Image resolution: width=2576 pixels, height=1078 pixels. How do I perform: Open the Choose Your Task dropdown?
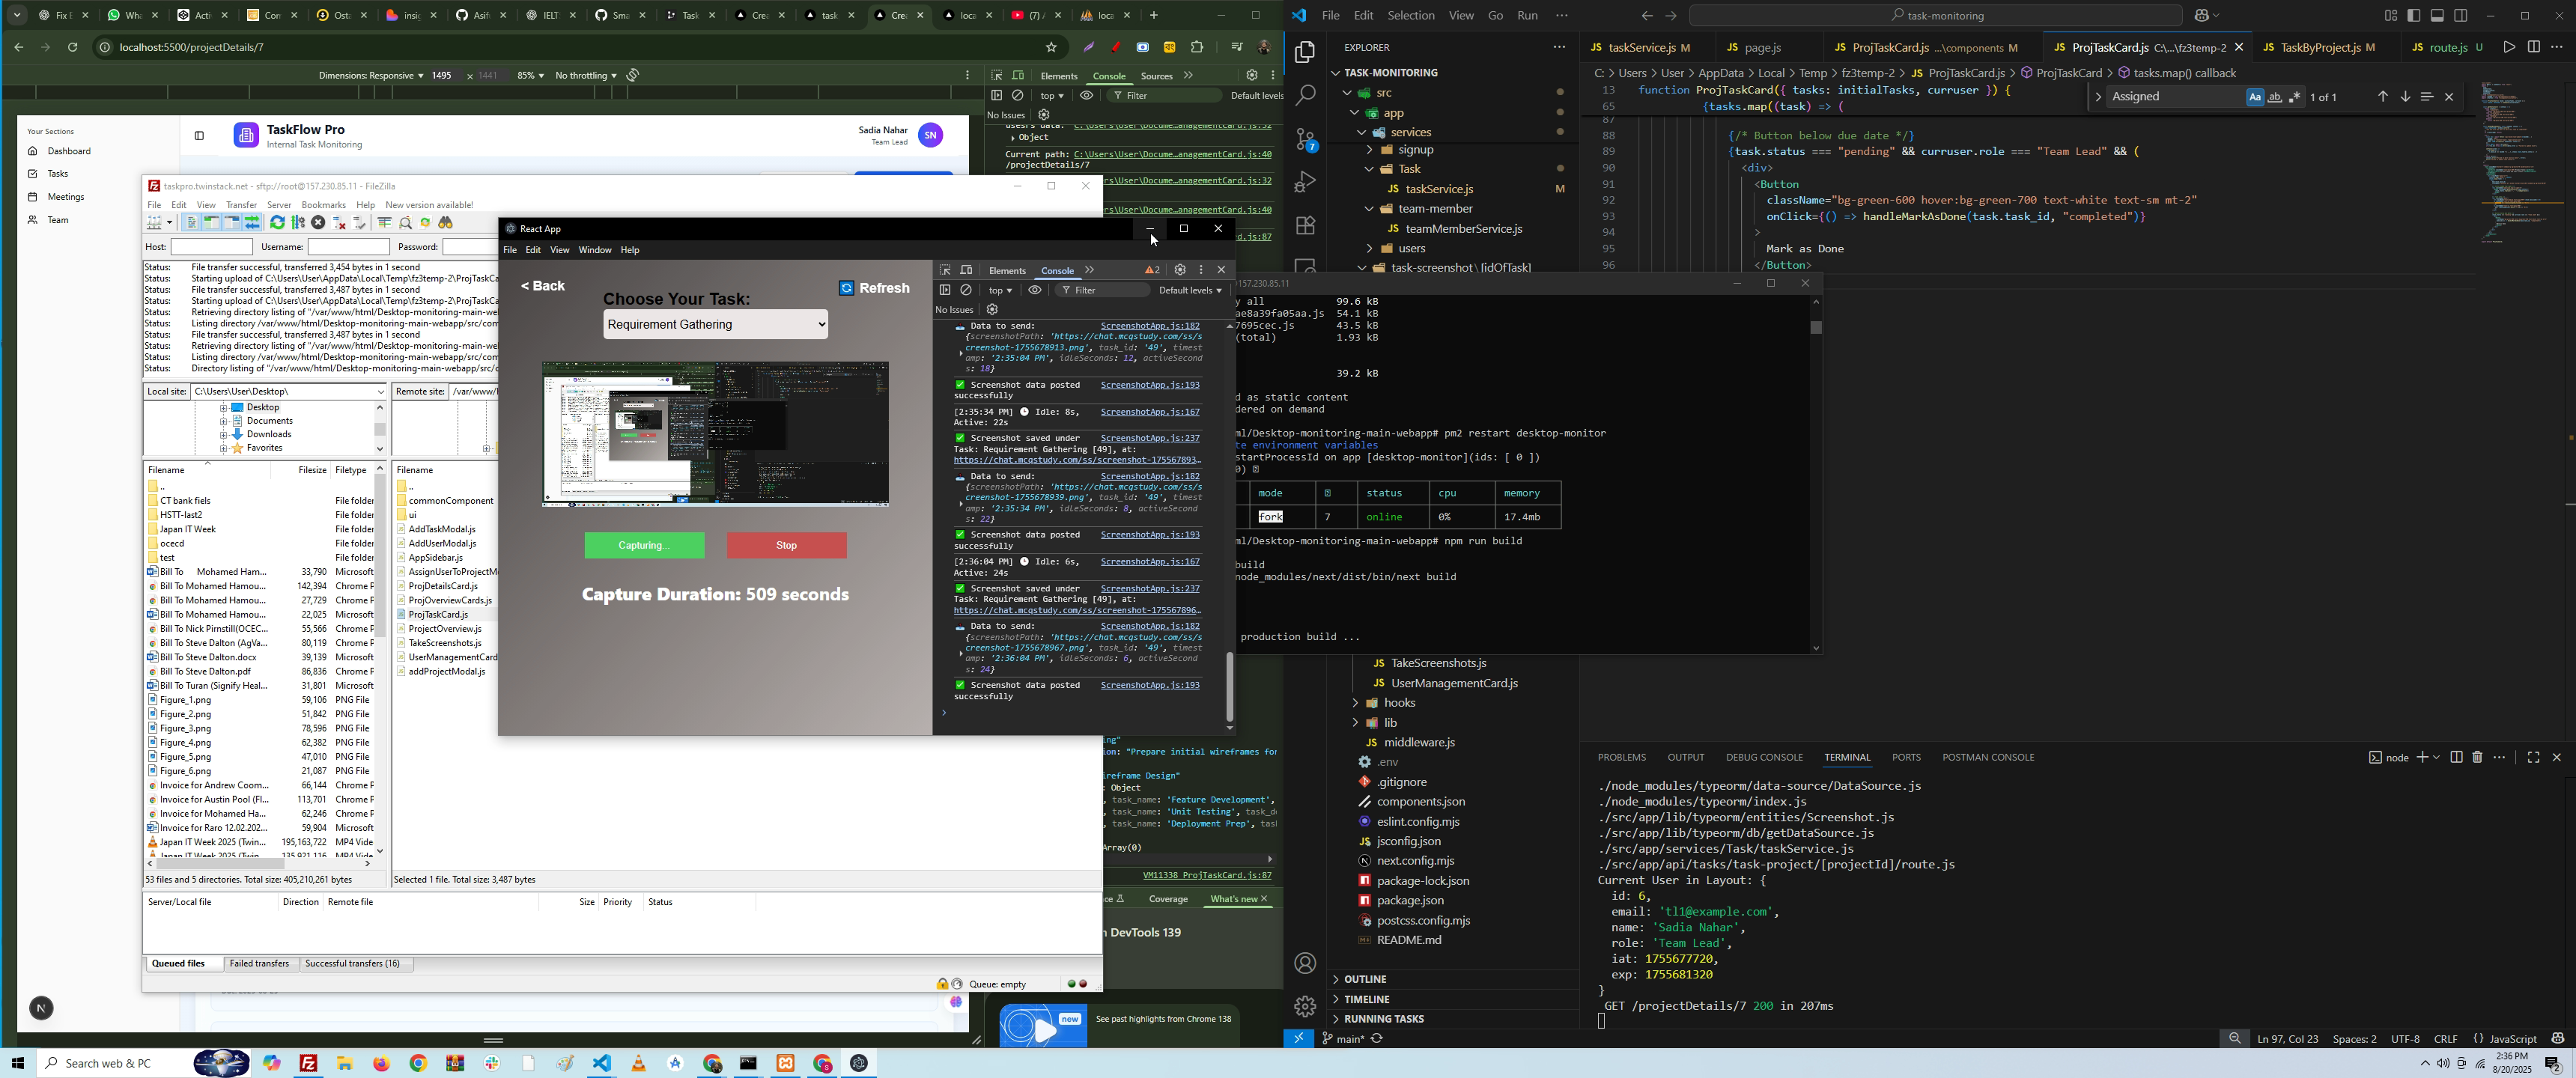715,325
